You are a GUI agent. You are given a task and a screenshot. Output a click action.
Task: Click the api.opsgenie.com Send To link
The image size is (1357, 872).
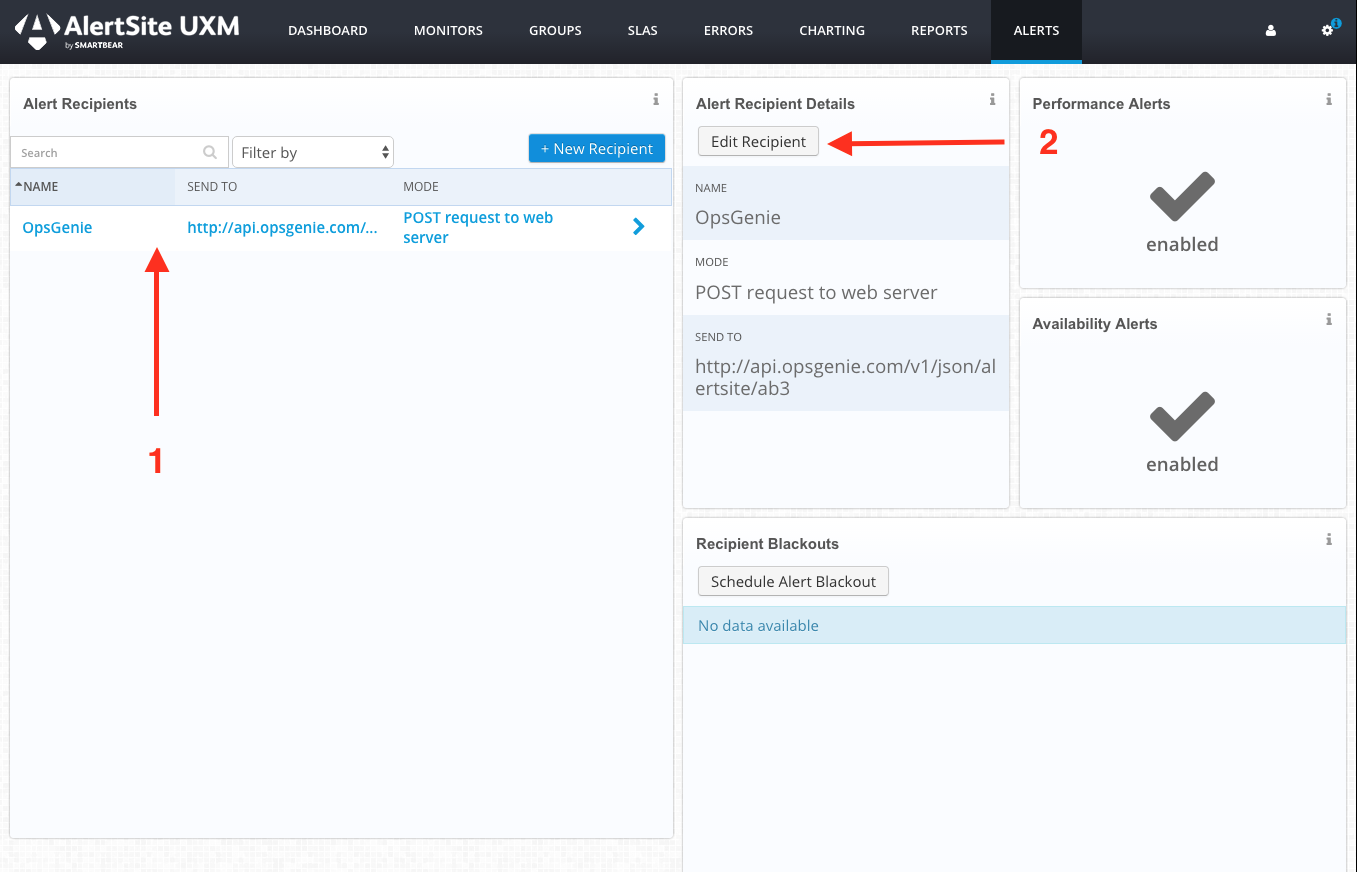282,227
